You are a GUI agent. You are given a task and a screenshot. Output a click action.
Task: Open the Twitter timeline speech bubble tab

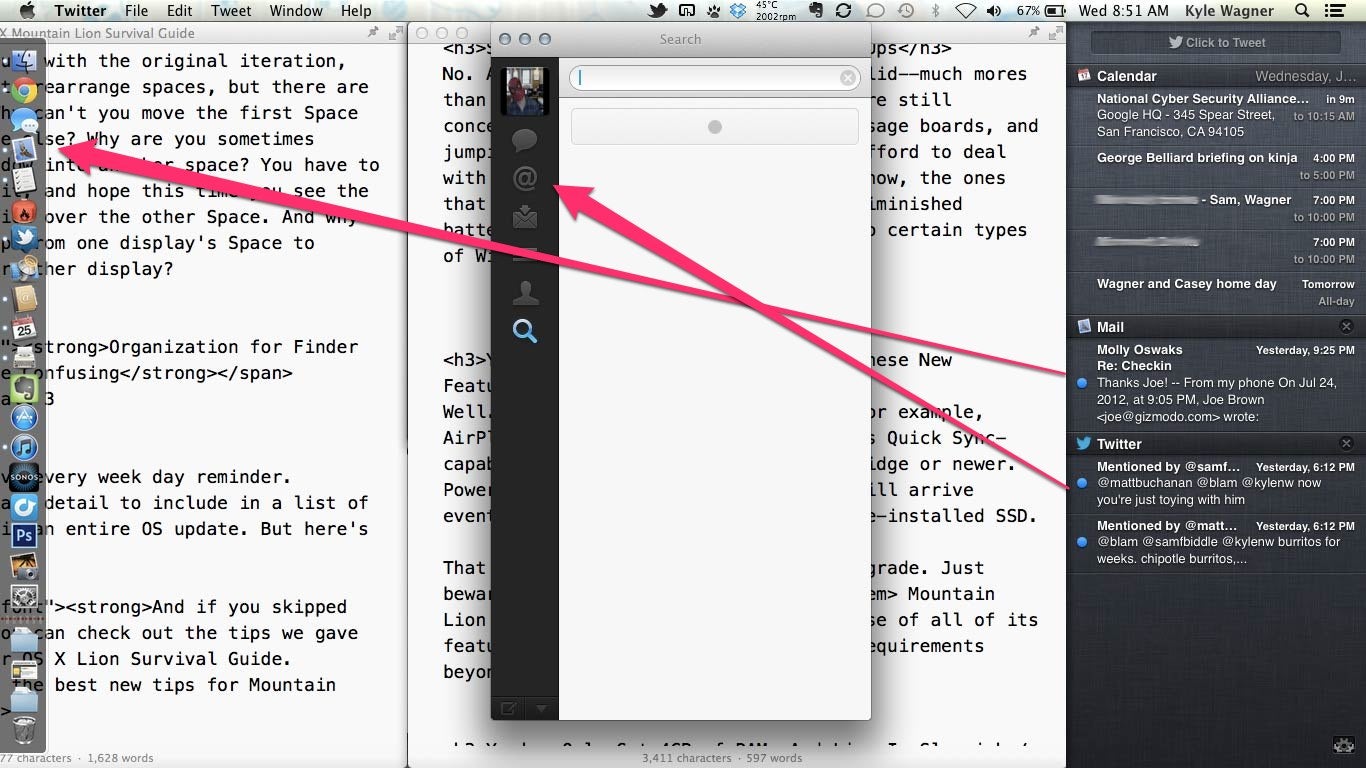coord(525,140)
